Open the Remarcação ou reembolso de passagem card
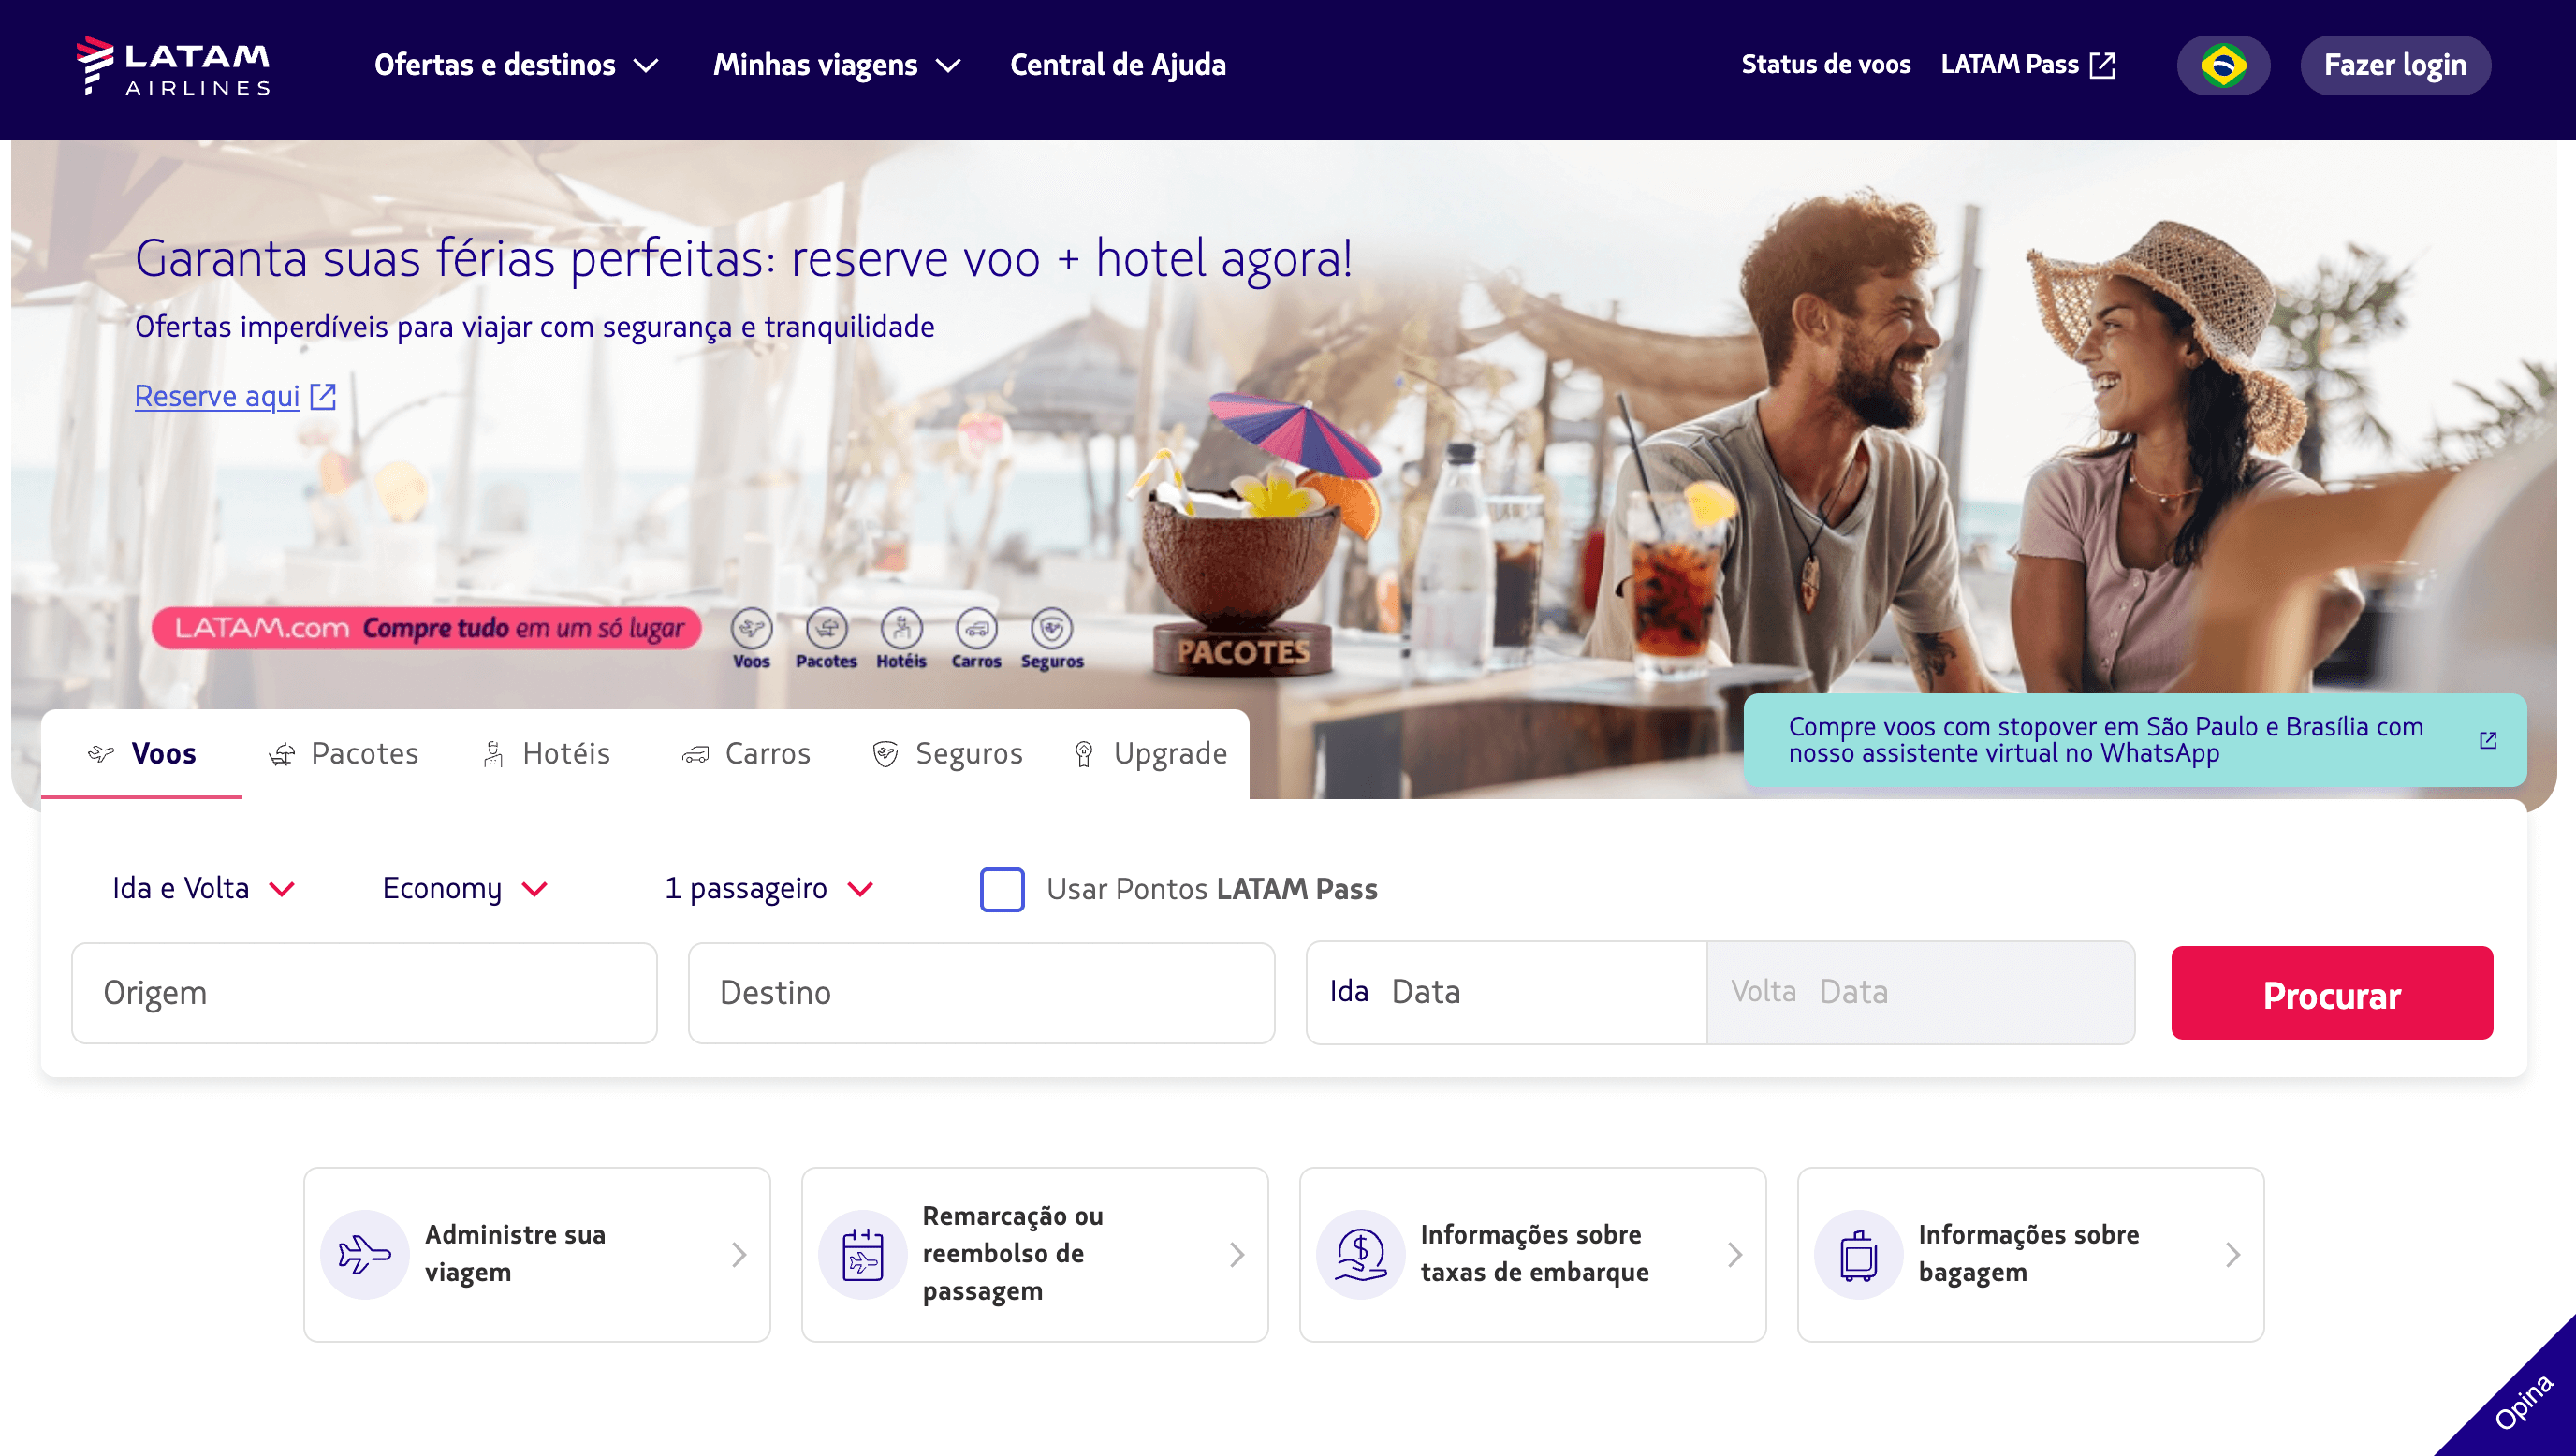This screenshot has height=1456, width=2576. tap(1035, 1255)
